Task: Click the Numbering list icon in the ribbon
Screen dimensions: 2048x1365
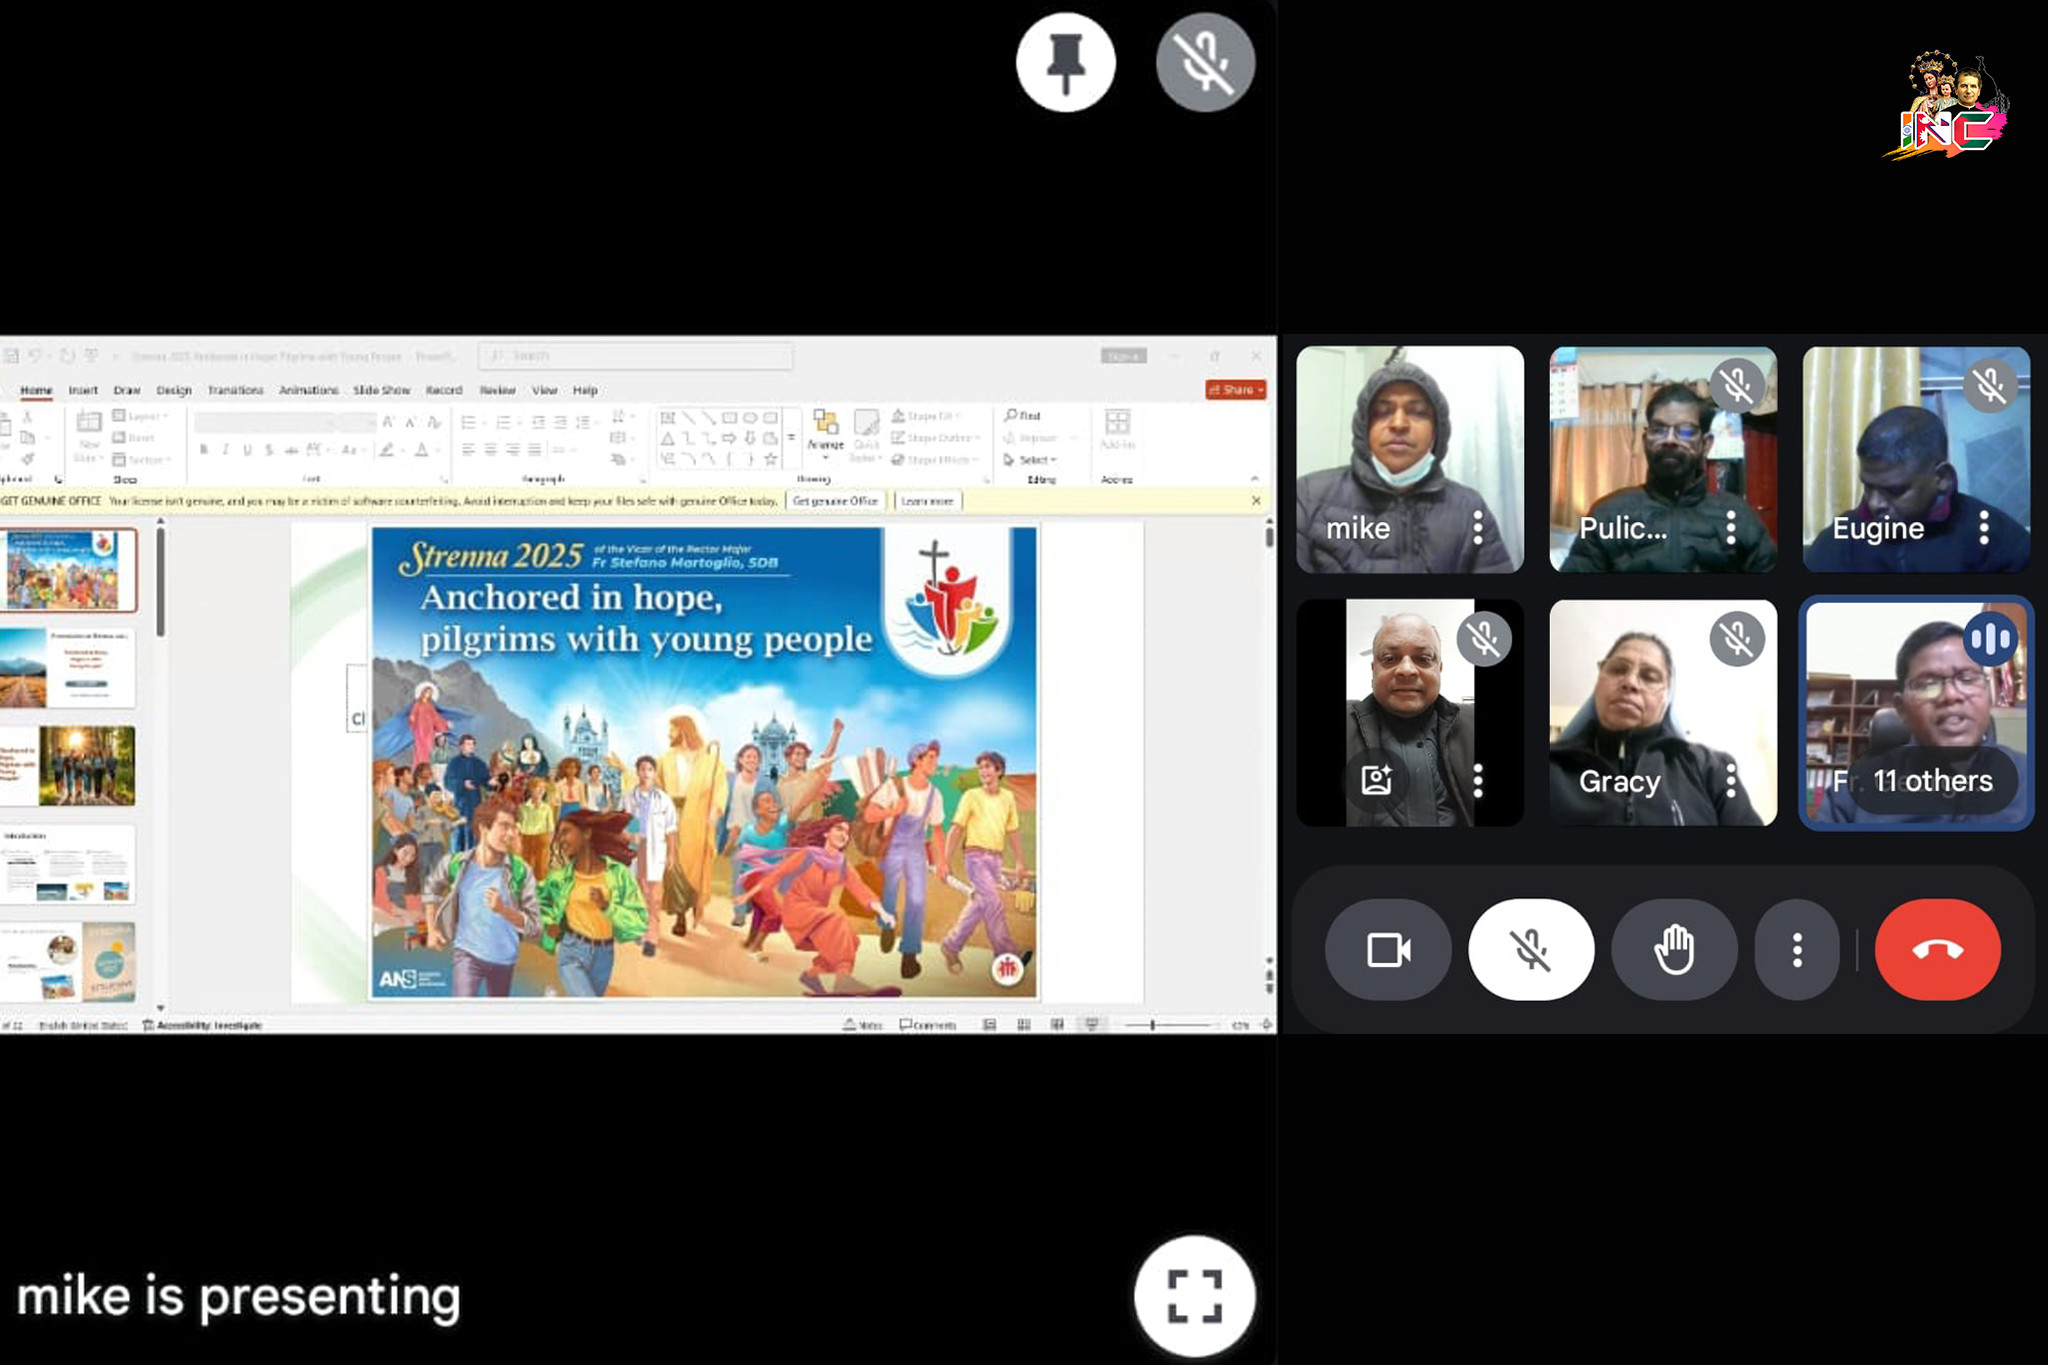Action: (503, 422)
